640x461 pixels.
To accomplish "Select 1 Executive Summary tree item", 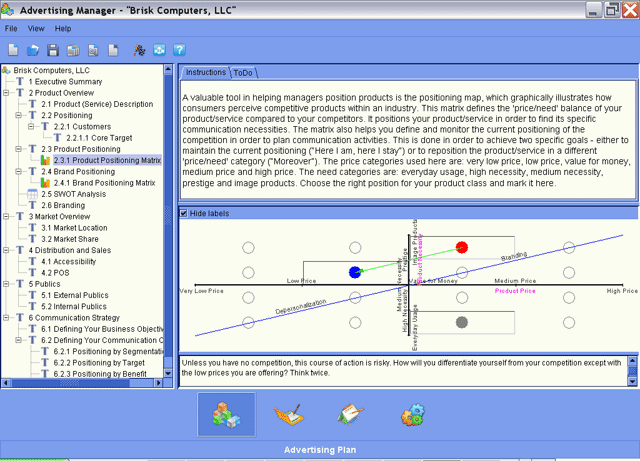I will [x=65, y=81].
